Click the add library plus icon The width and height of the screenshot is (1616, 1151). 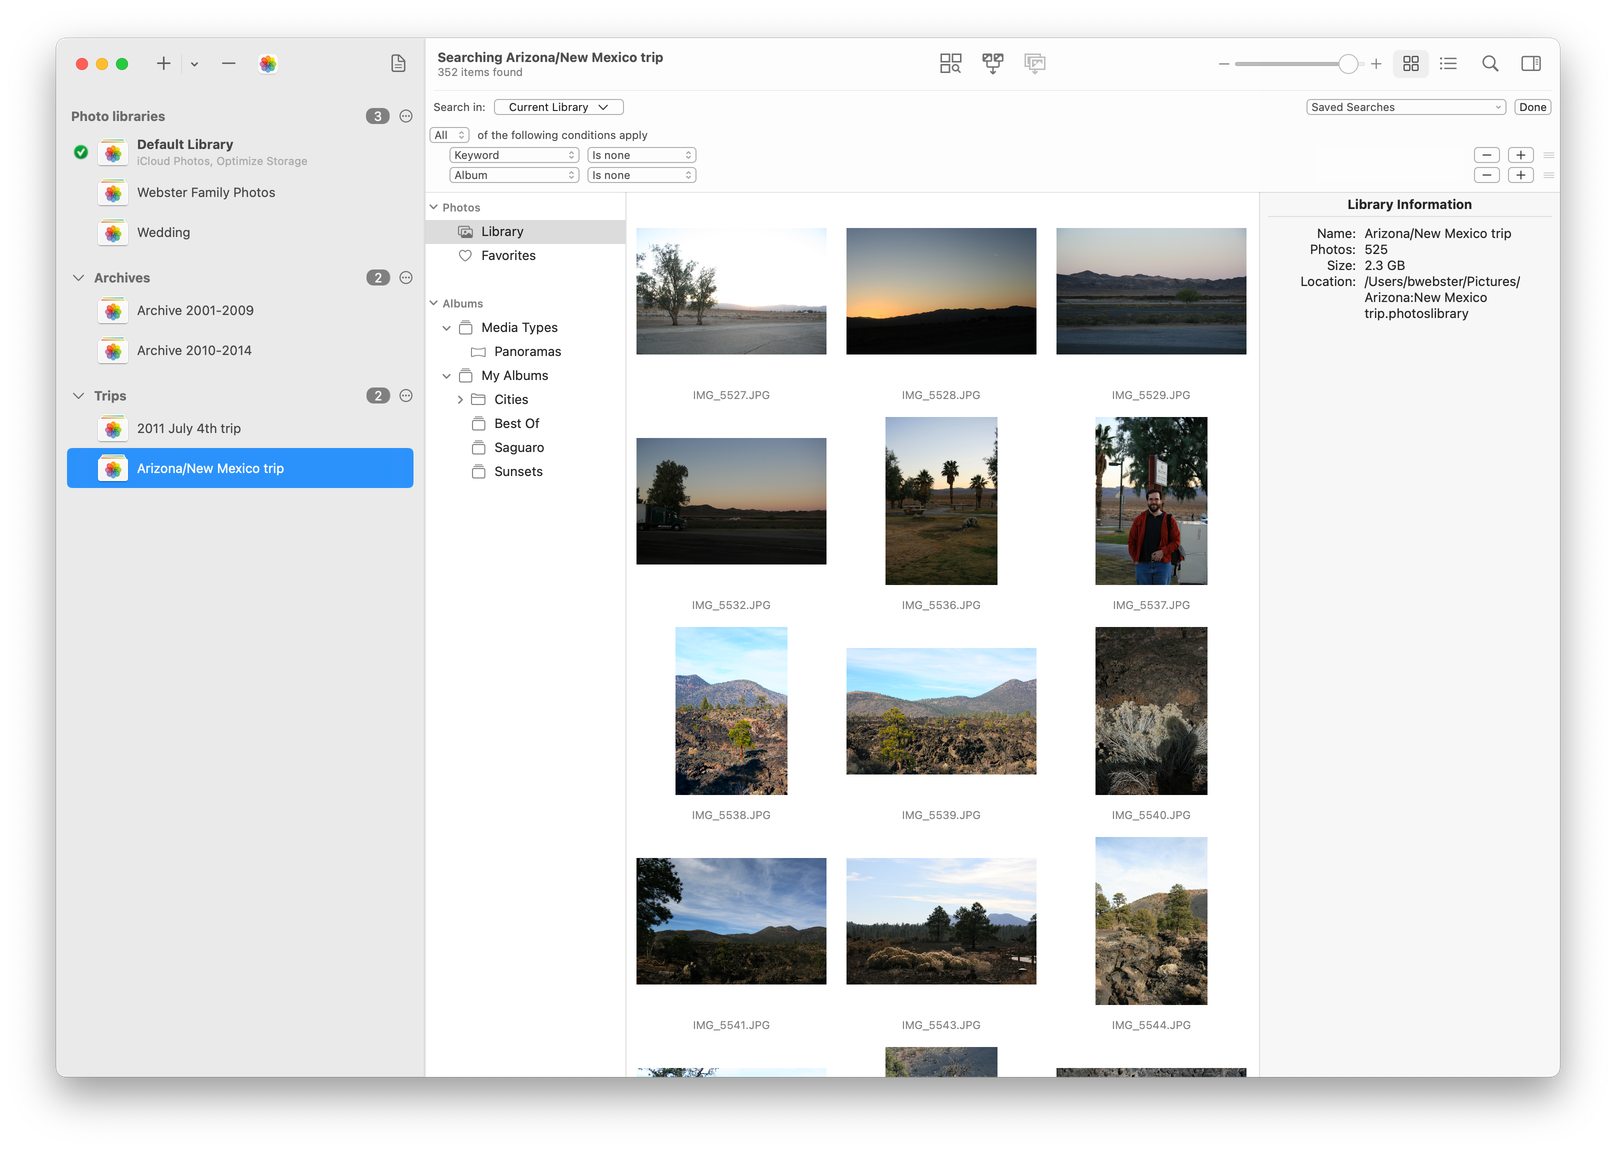(163, 64)
